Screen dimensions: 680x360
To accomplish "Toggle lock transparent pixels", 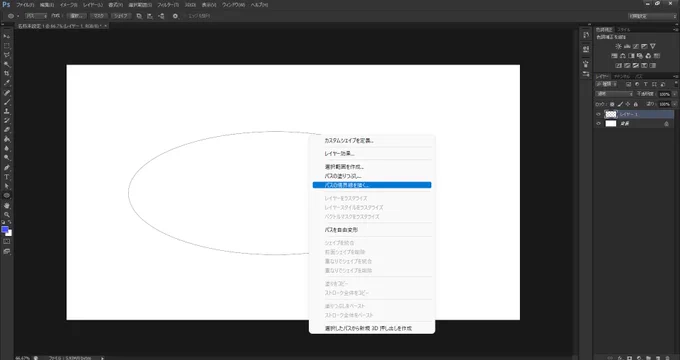I will (x=612, y=104).
